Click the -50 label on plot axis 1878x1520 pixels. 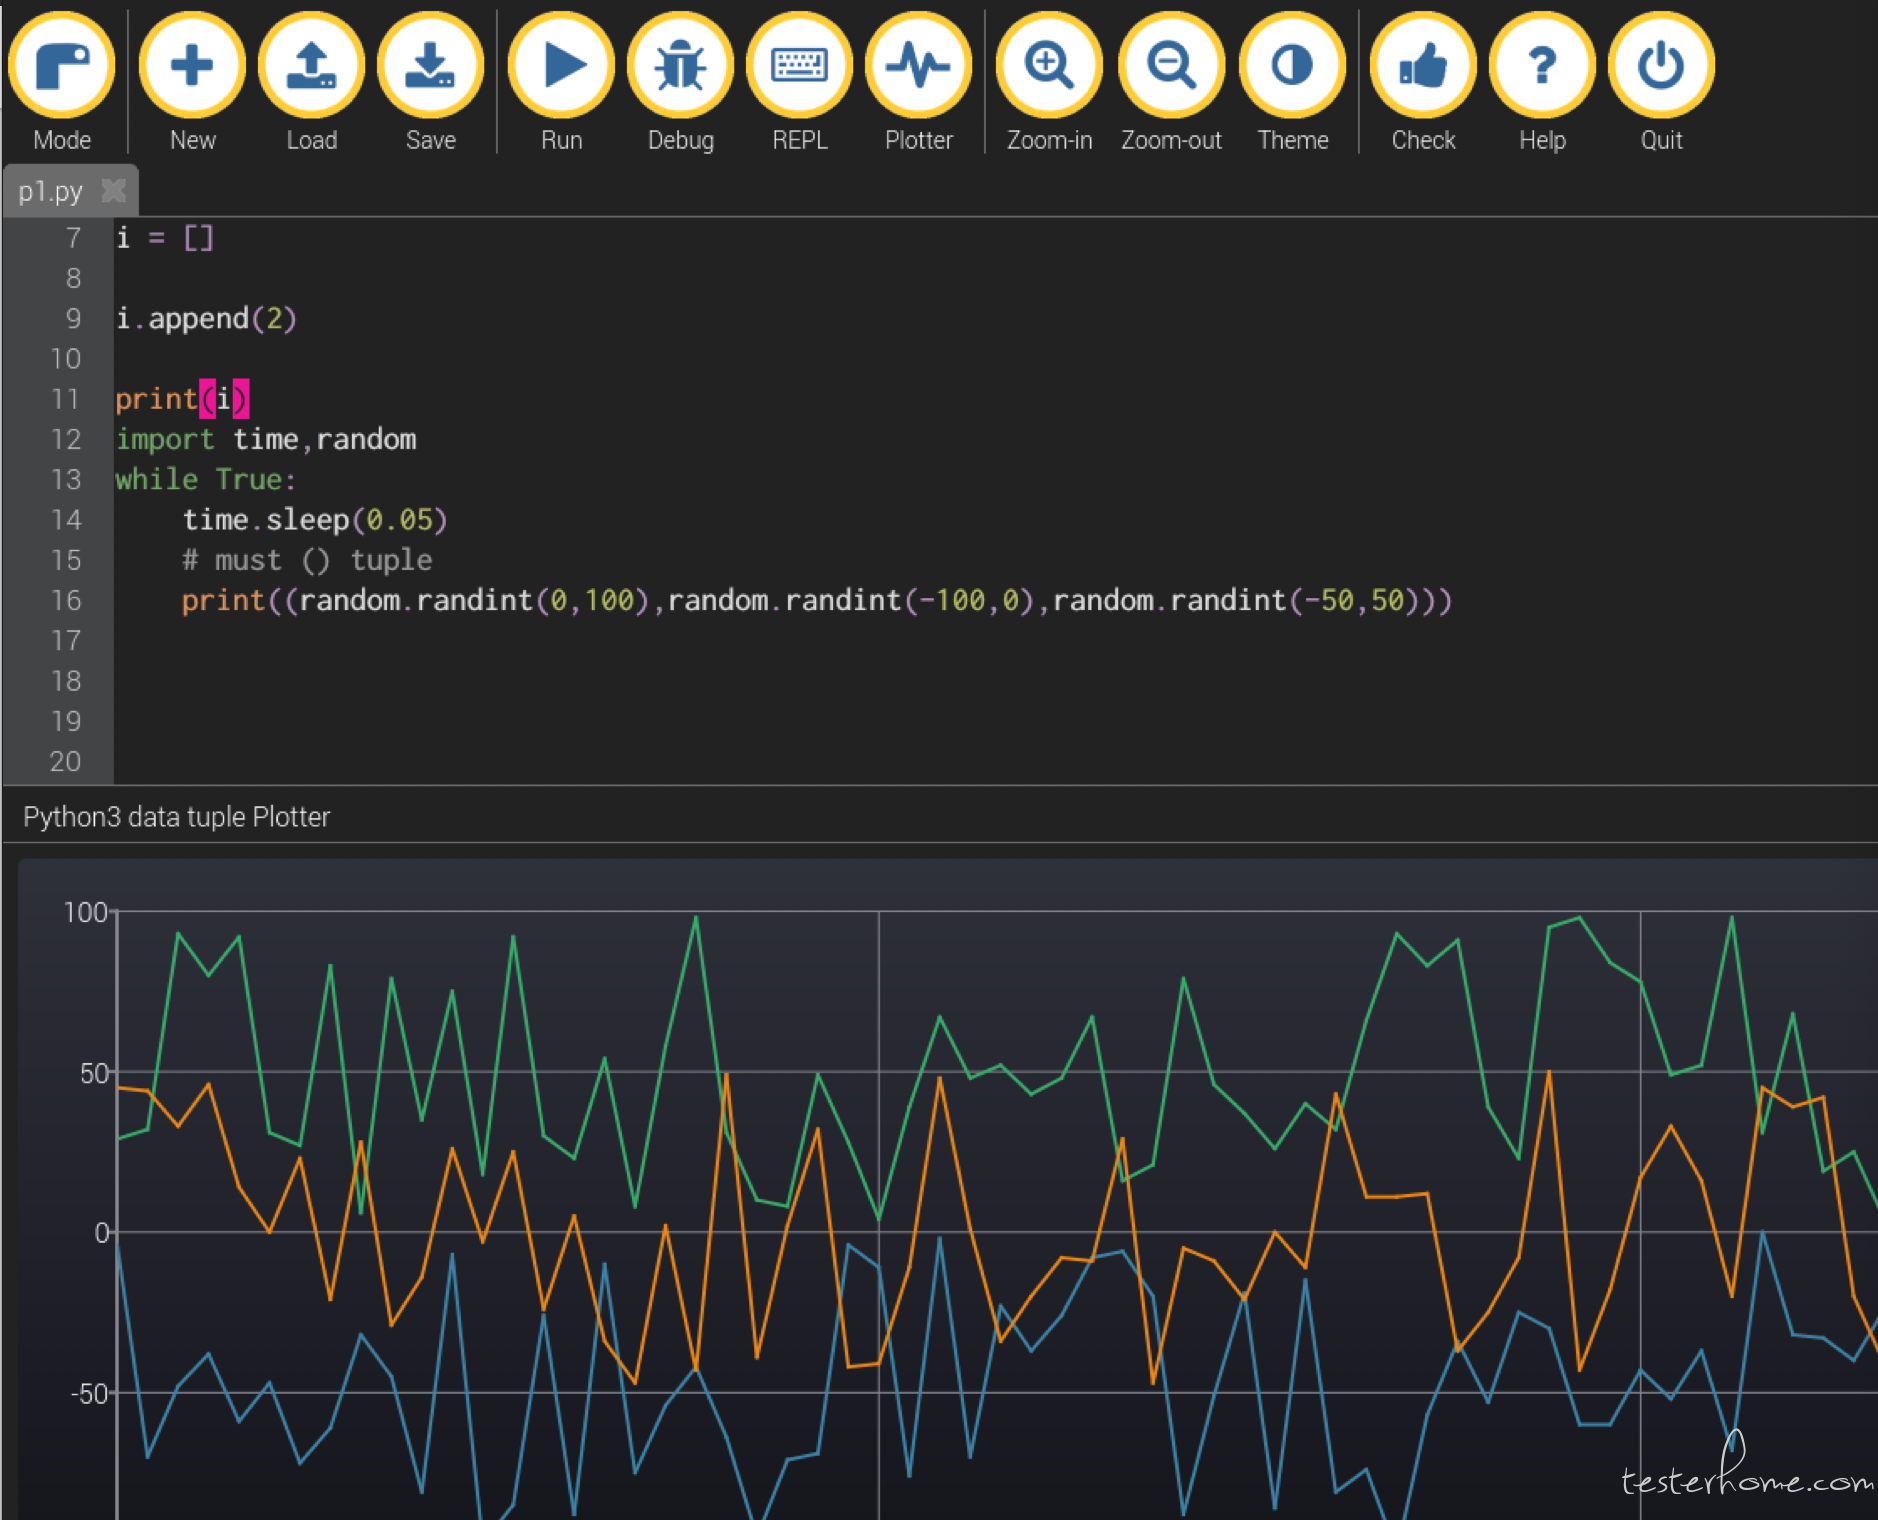tap(89, 1393)
